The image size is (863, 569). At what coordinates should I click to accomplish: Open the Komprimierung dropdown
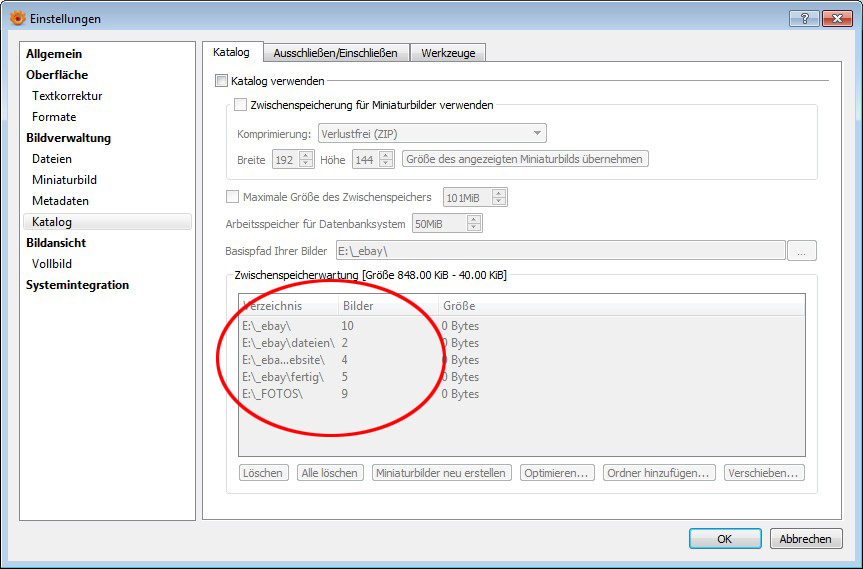coord(432,133)
